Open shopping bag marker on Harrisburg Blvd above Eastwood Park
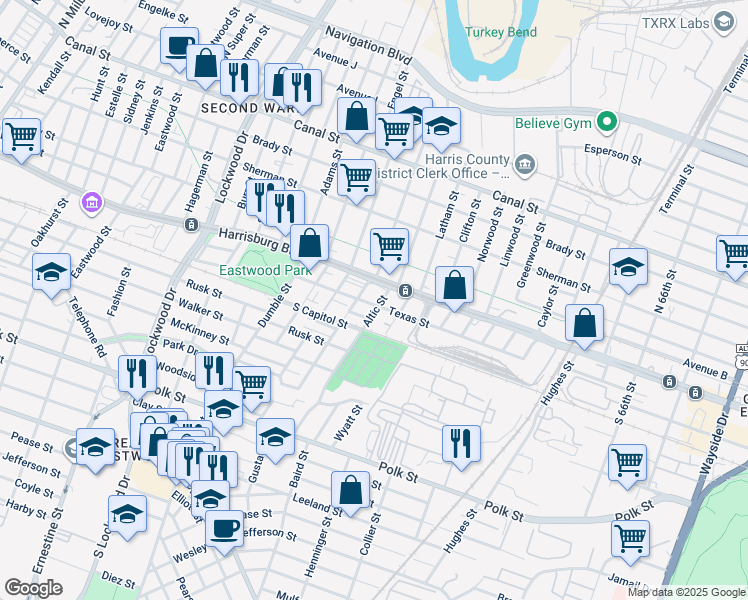 (309, 245)
